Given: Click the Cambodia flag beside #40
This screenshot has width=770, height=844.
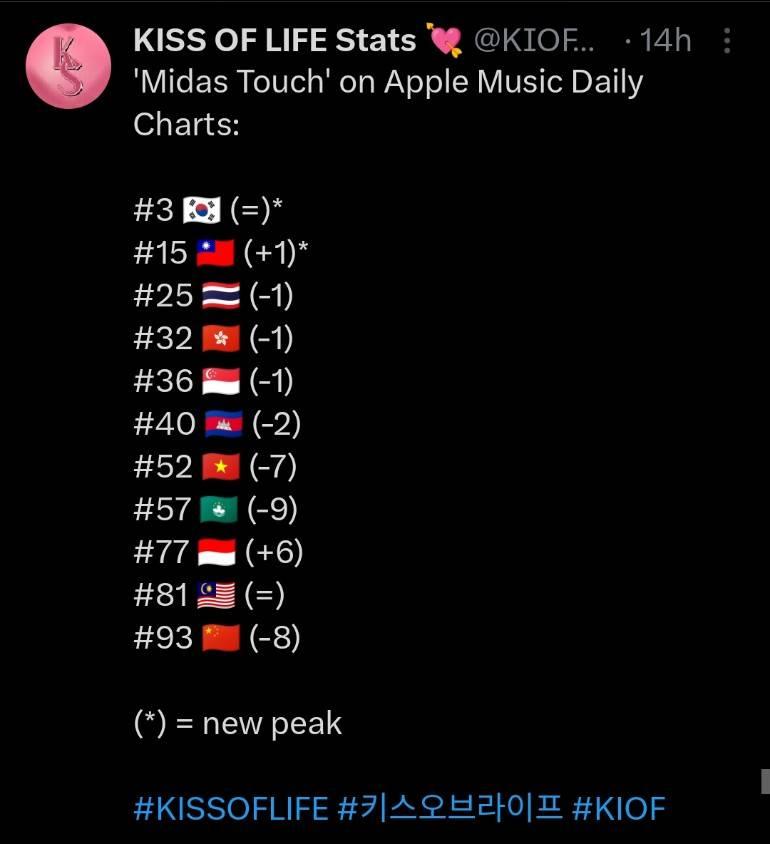Looking at the screenshot, I should point(224,424).
